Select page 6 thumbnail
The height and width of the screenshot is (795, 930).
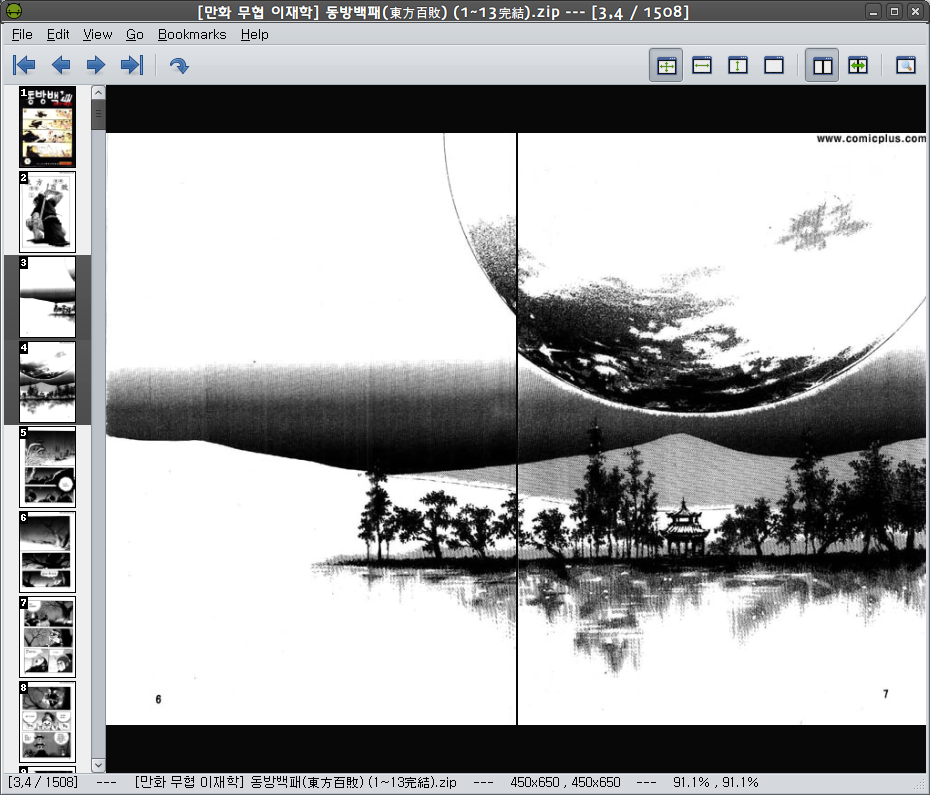pyautogui.click(x=47, y=551)
